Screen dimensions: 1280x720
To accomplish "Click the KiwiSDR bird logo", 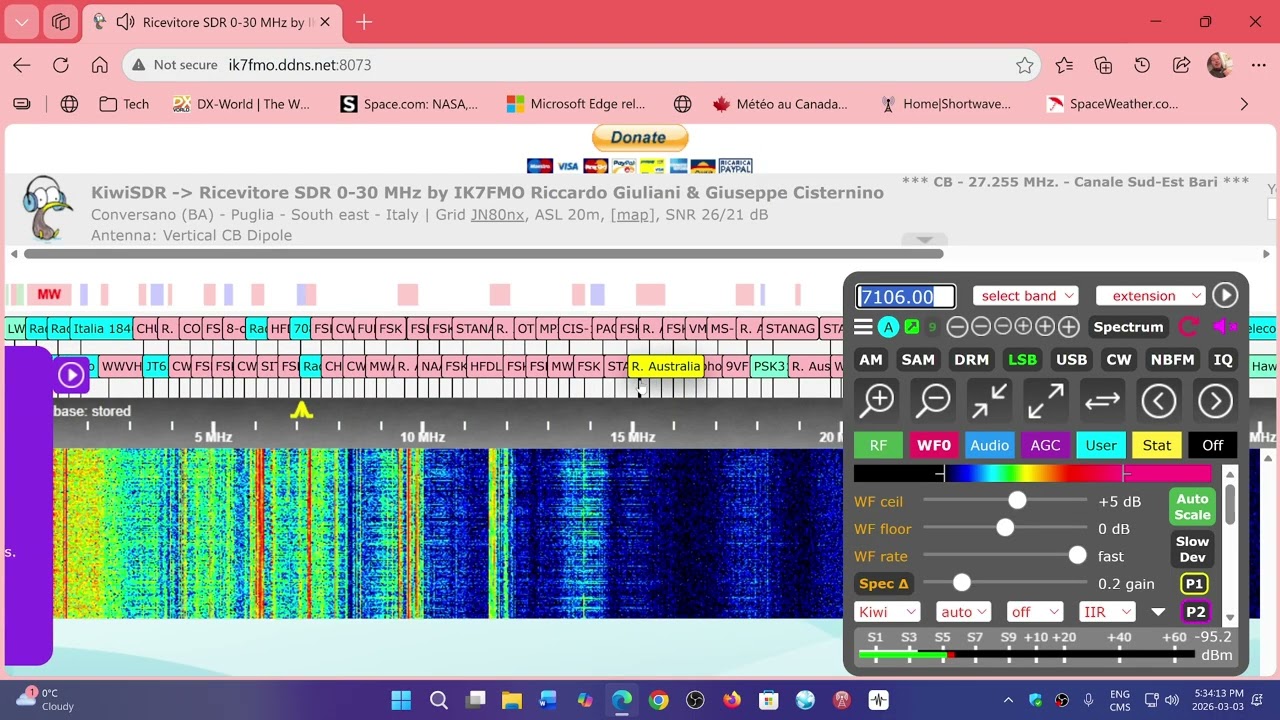I will click(x=47, y=208).
